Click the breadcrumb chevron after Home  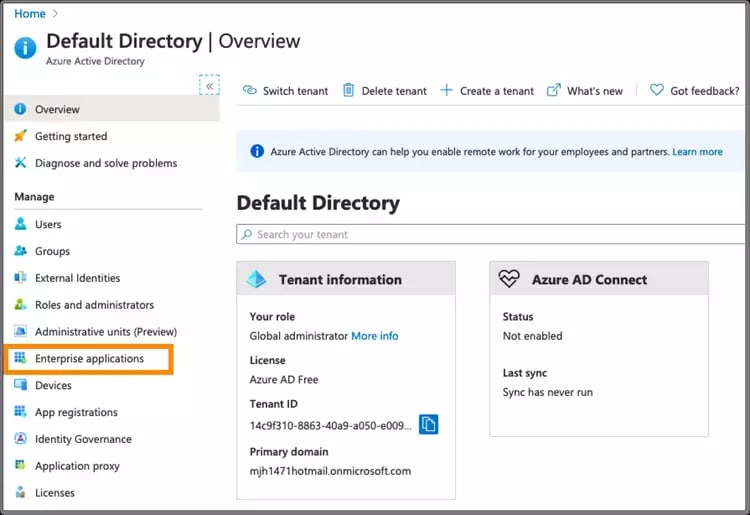click(x=55, y=13)
